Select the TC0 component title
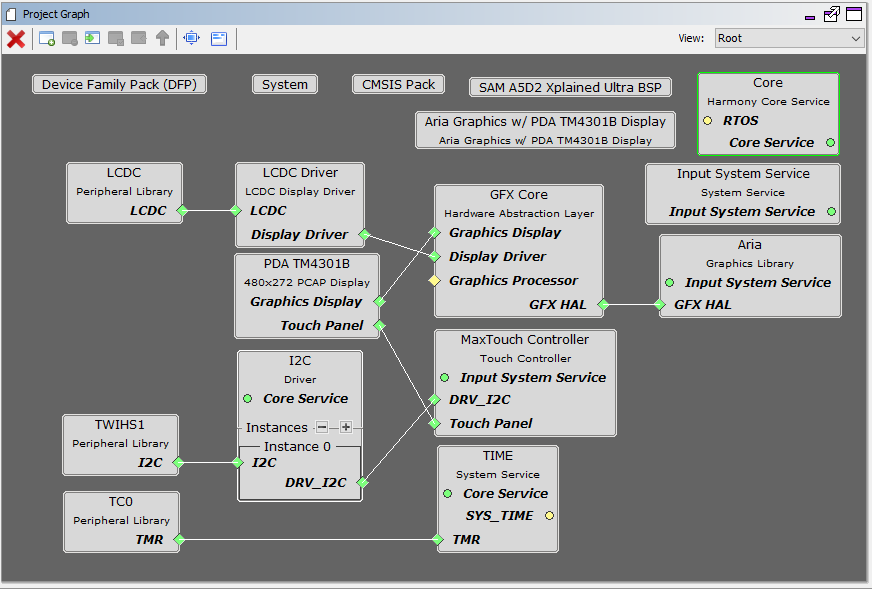 (x=121, y=502)
